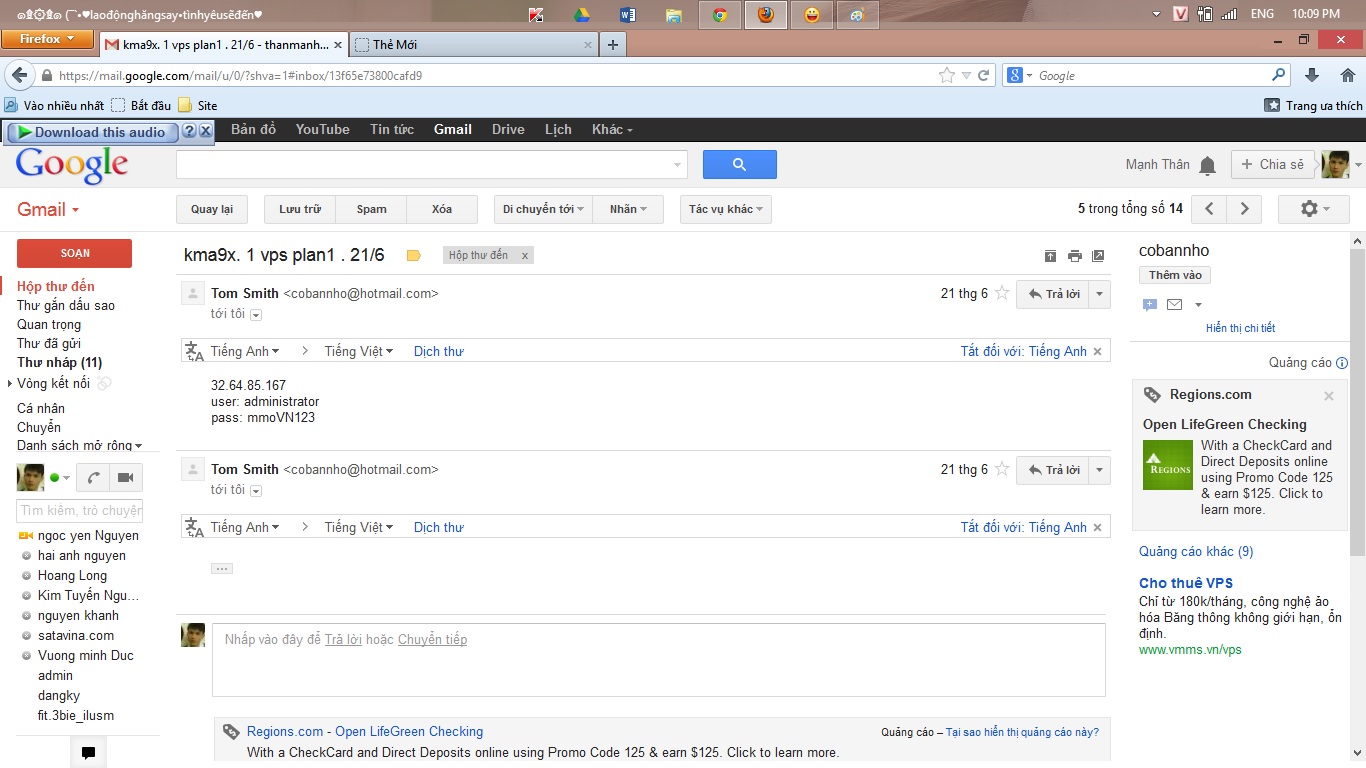Bookmark this page with the URL star
Viewport: 1366px width, 768px height.
click(x=947, y=75)
